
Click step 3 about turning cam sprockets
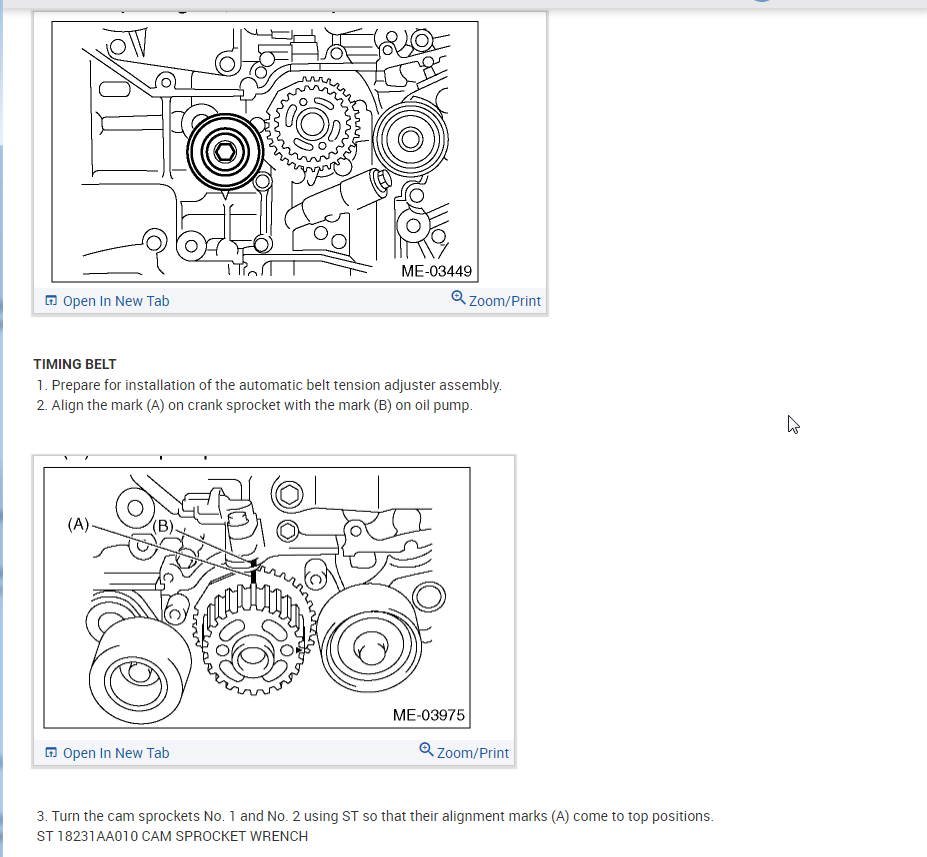(375, 816)
